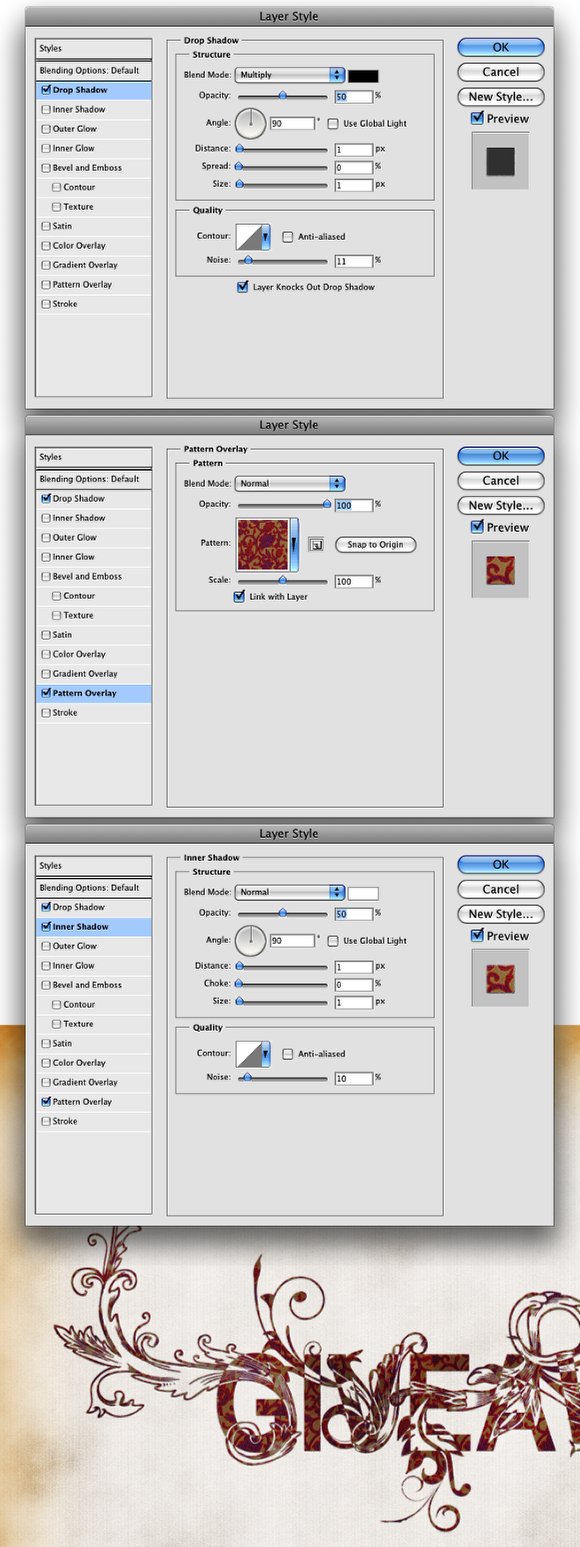Screen dimensions: 580x1547
Task: Click Cancel in the Pattern Overlay dialog
Action: pos(501,481)
